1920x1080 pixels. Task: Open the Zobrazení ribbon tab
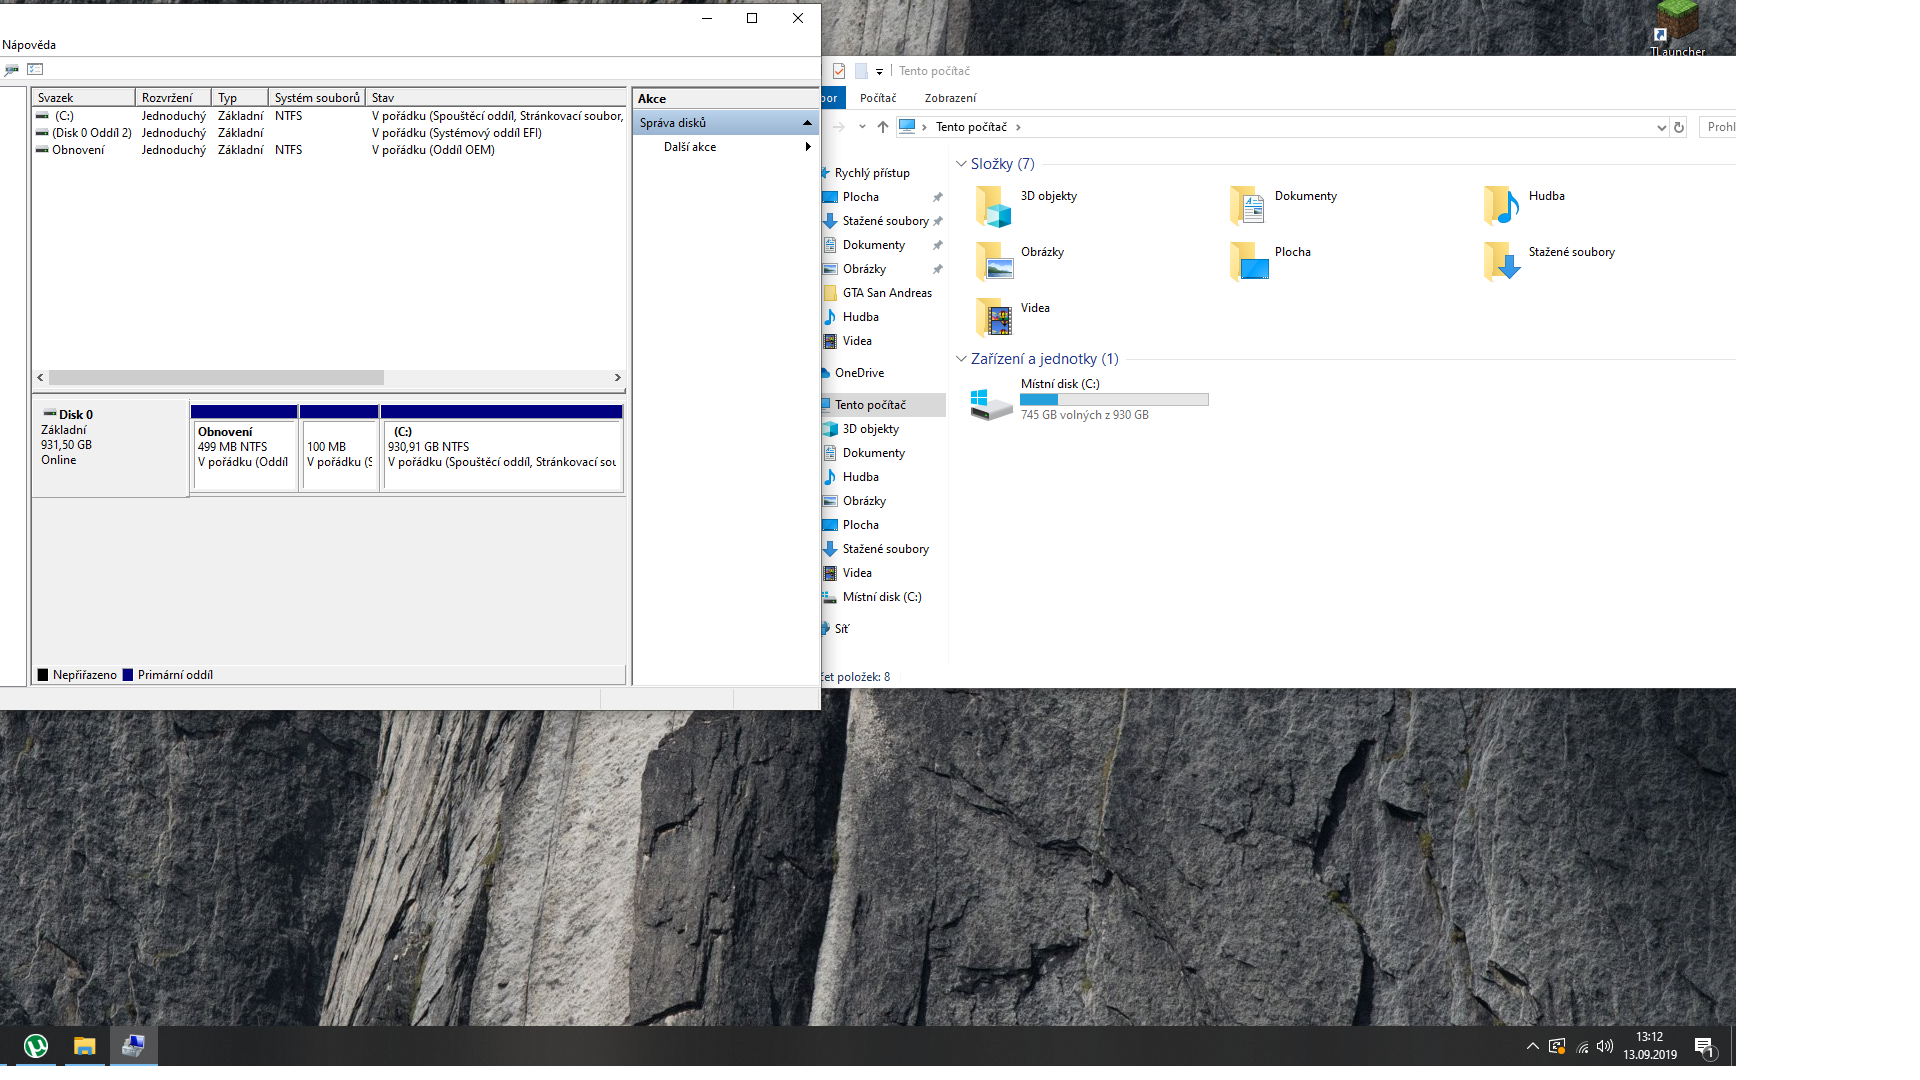[949, 98]
